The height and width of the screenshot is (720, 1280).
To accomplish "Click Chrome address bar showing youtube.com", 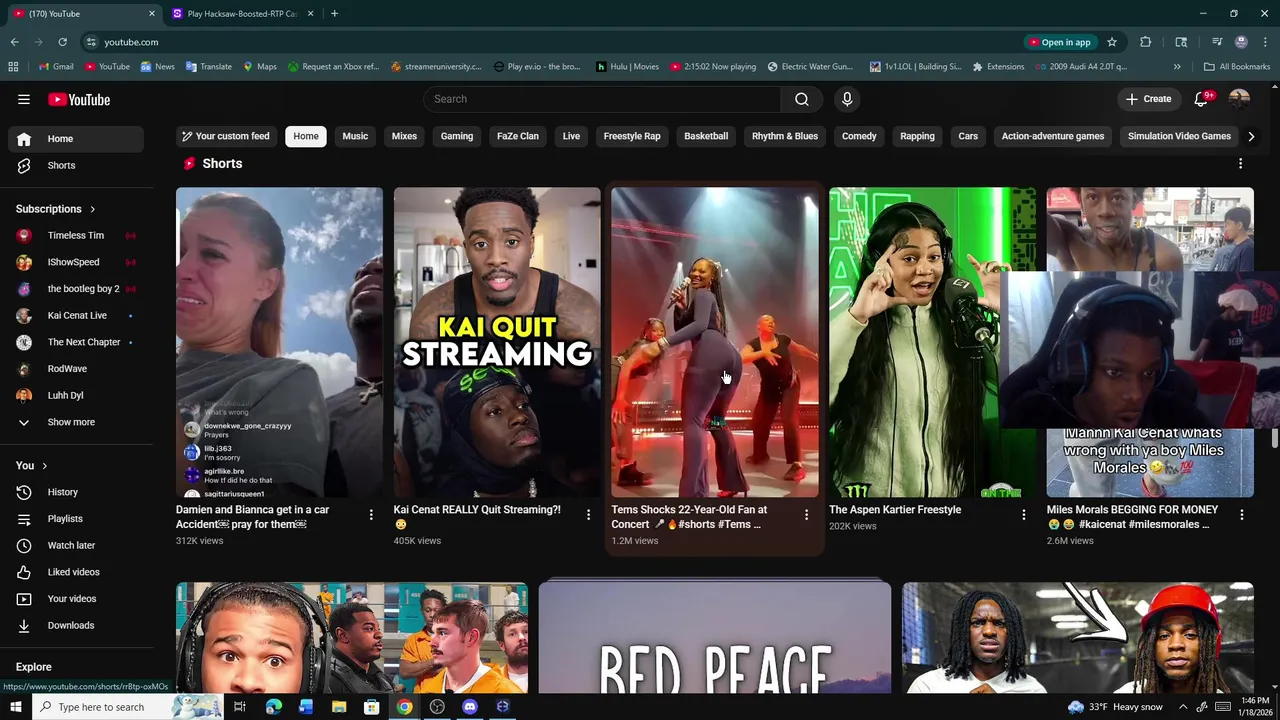I will [550, 42].
